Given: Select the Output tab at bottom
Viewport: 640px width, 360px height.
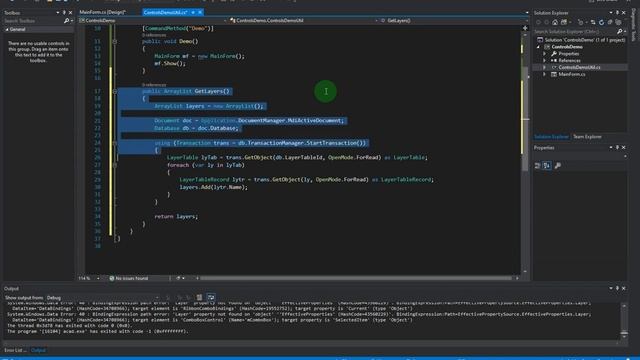Looking at the screenshot, I should tap(38, 350).
